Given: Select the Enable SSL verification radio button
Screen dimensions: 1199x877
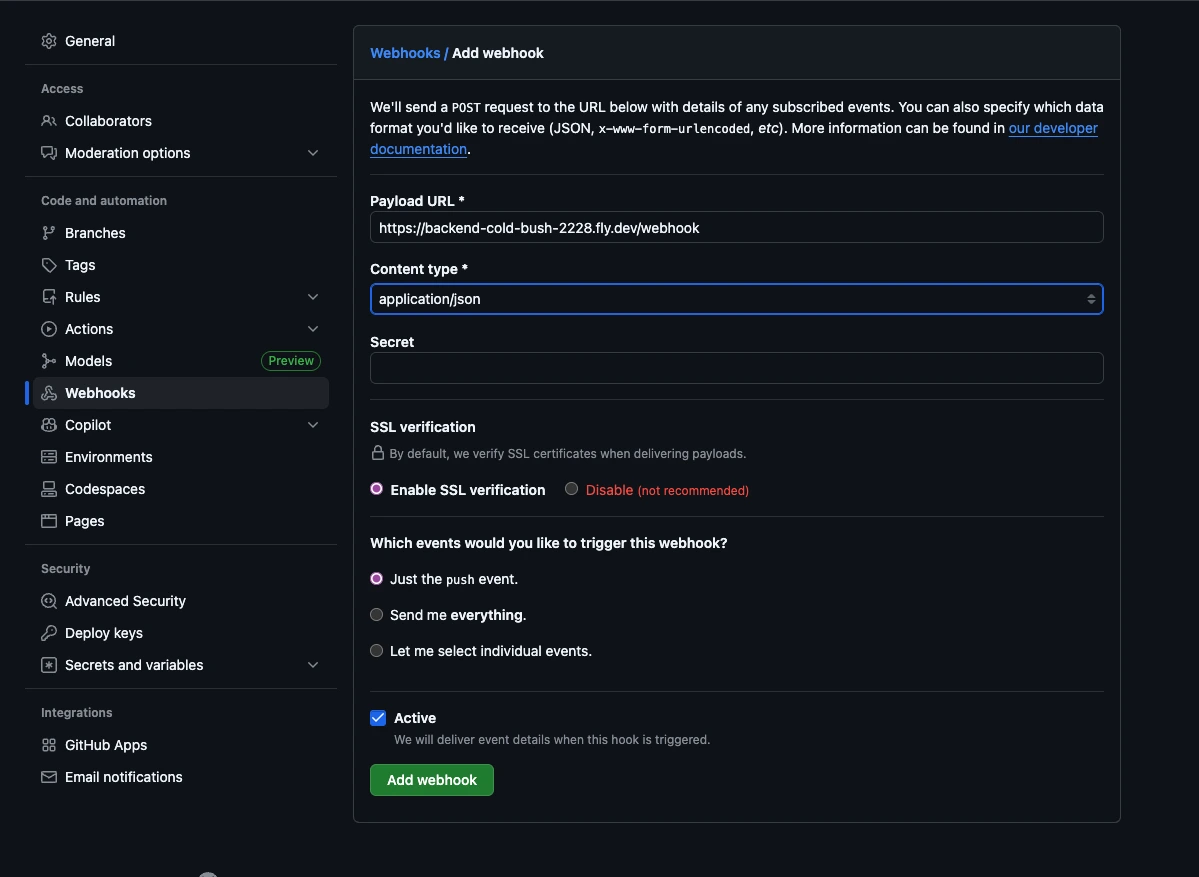Looking at the screenshot, I should point(376,489).
